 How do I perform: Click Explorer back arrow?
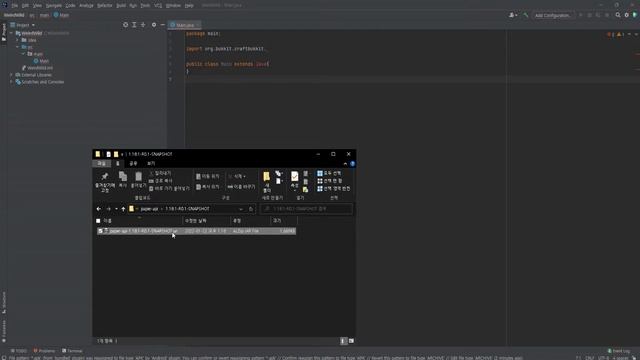click(99, 209)
